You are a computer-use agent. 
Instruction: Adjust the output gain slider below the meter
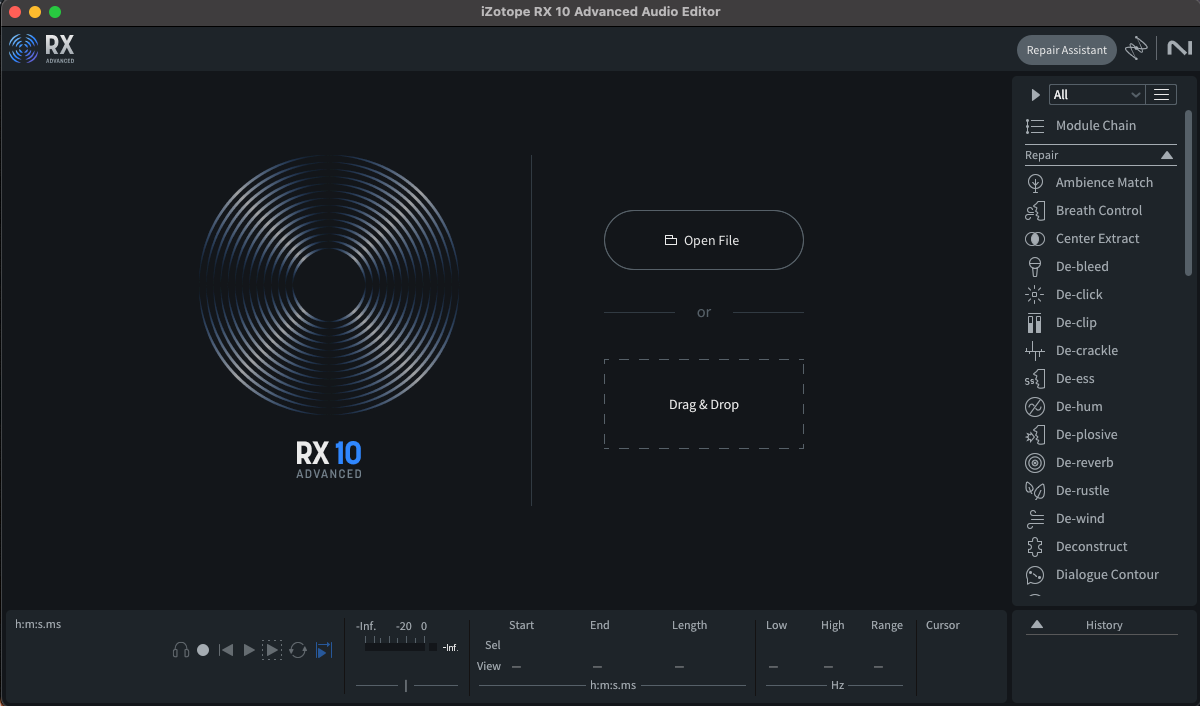pos(406,685)
